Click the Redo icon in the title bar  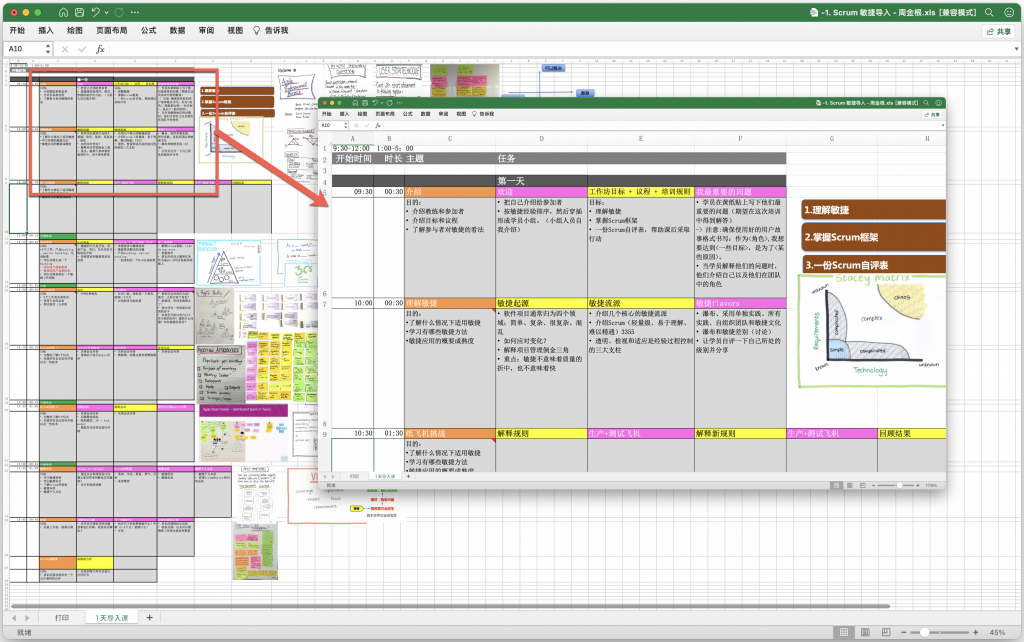coord(119,13)
